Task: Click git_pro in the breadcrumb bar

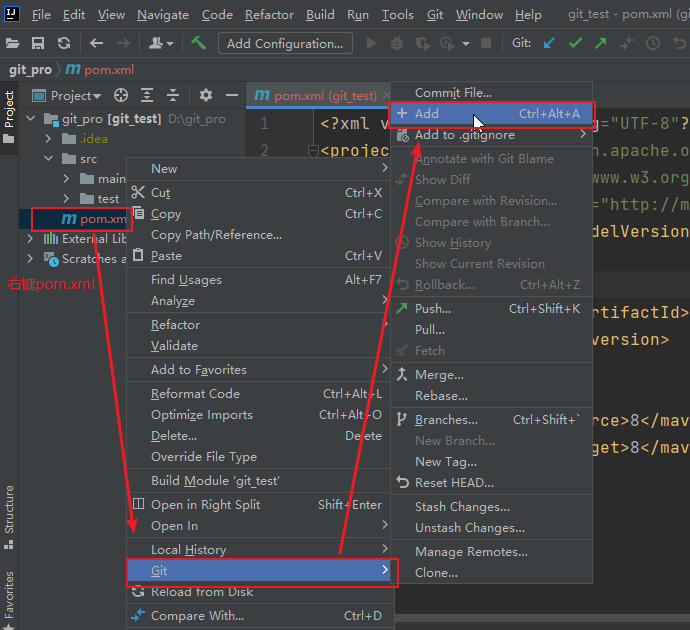Action: [30, 70]
